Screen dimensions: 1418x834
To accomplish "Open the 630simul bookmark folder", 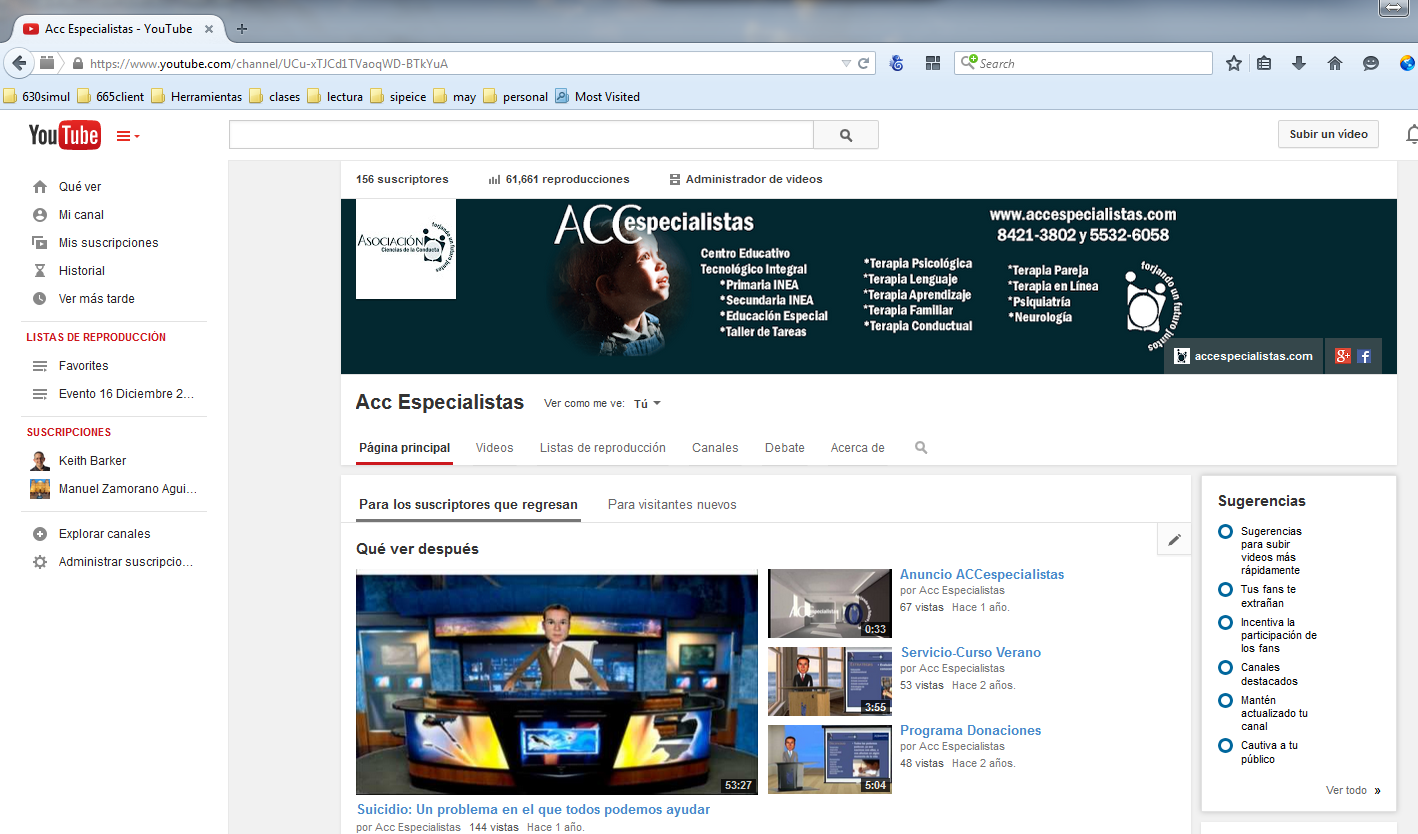I will (37, 97).
